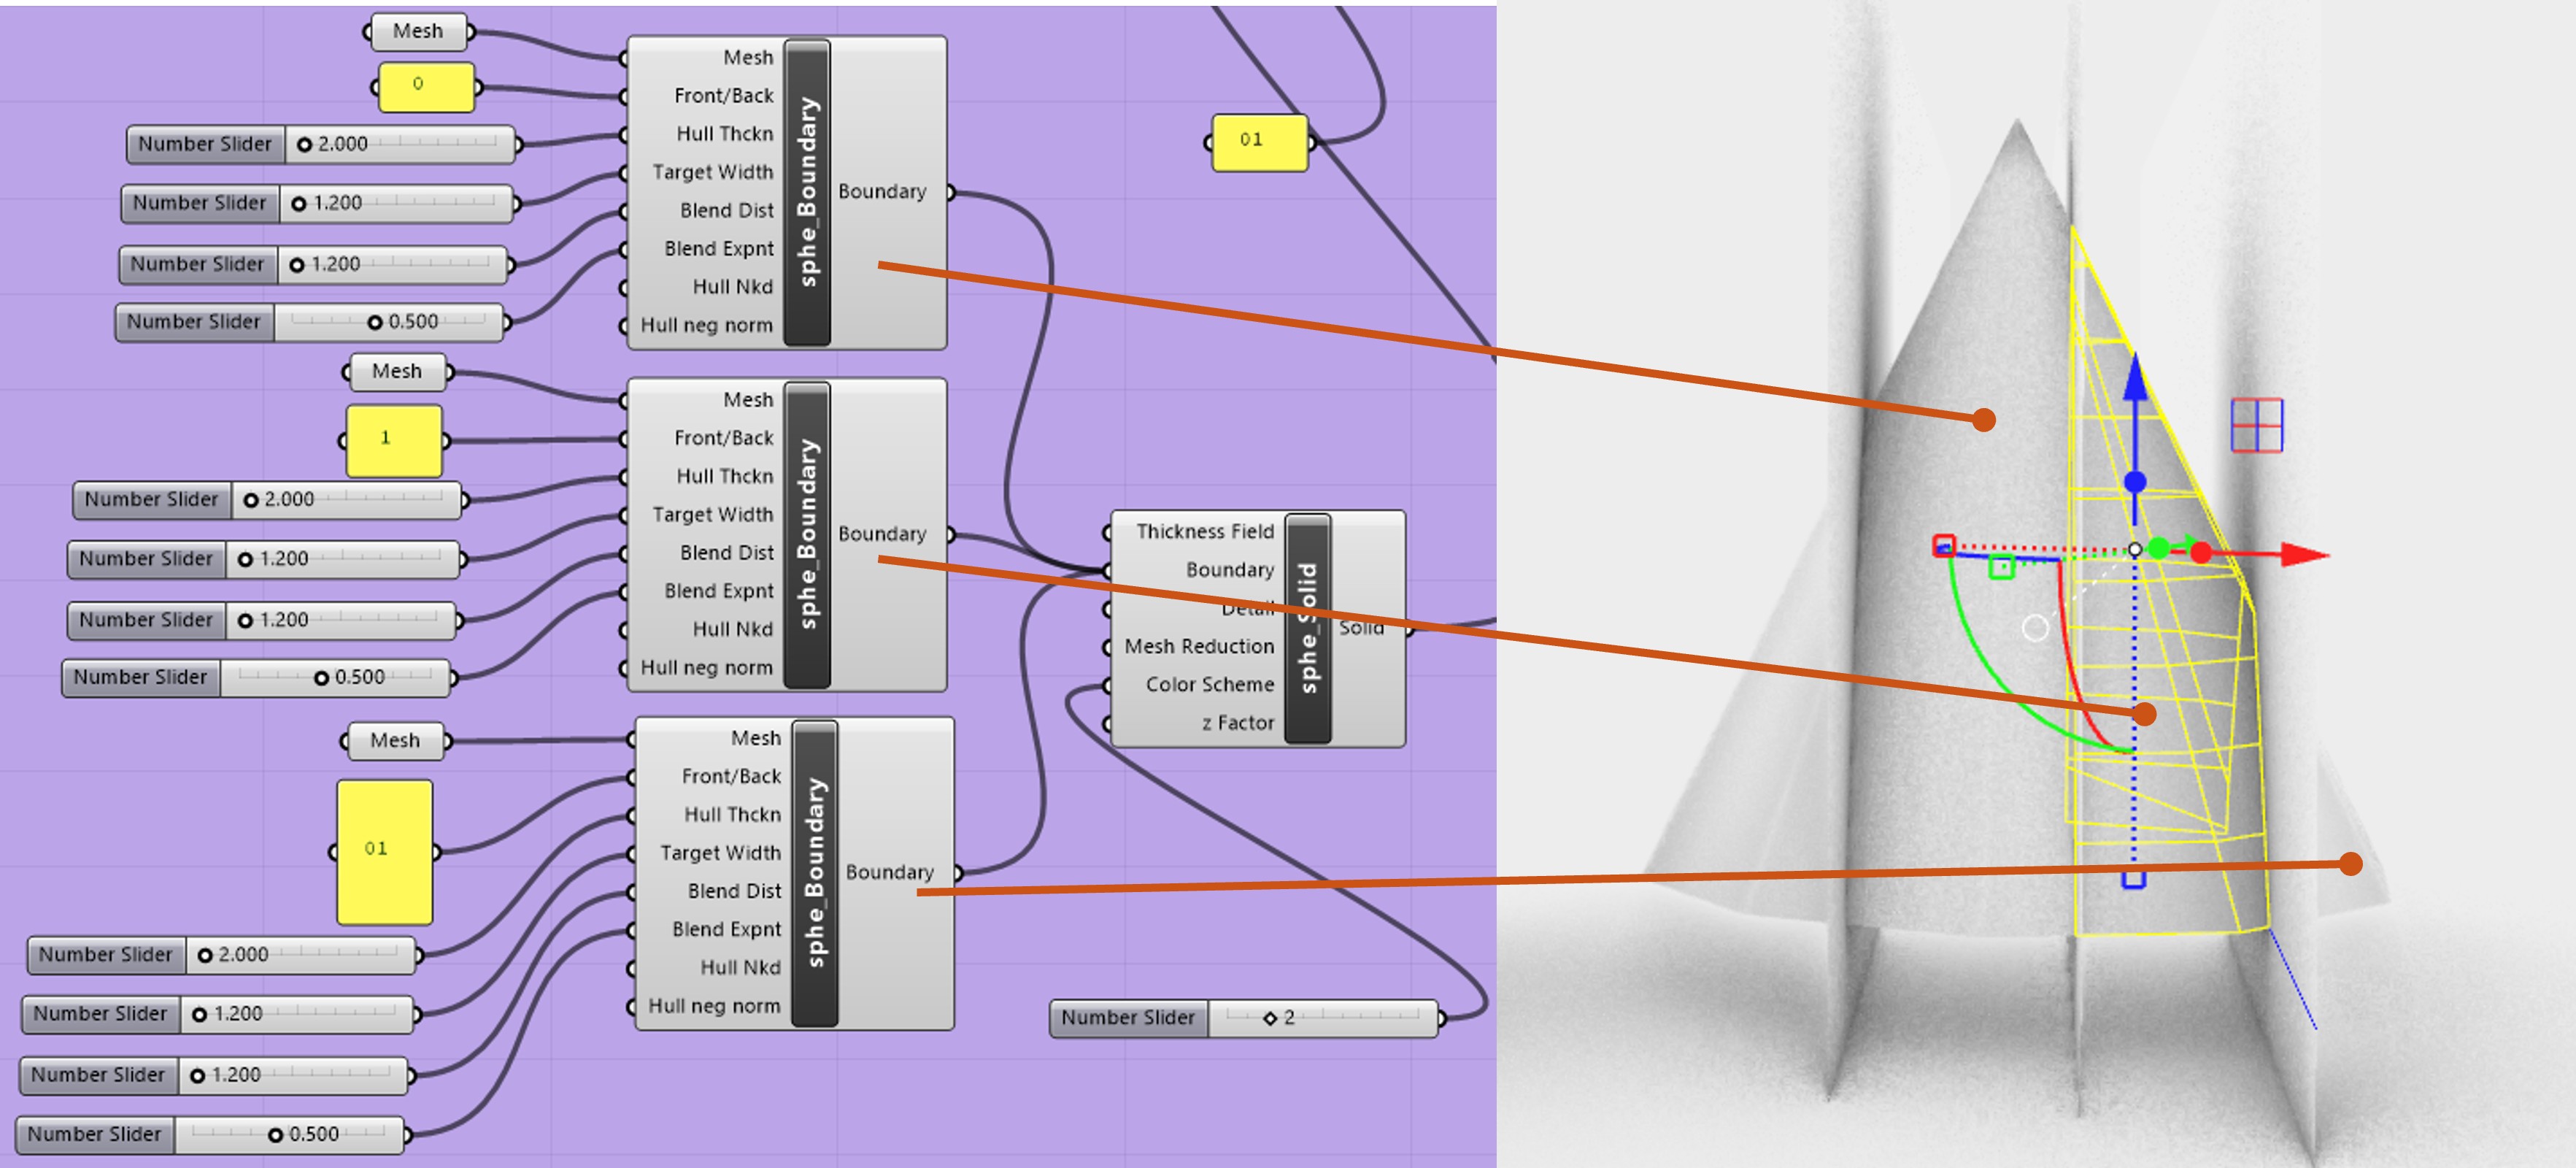
Task: Click the Number Slider label beside value 2
Action: tap(1127, 1018)
